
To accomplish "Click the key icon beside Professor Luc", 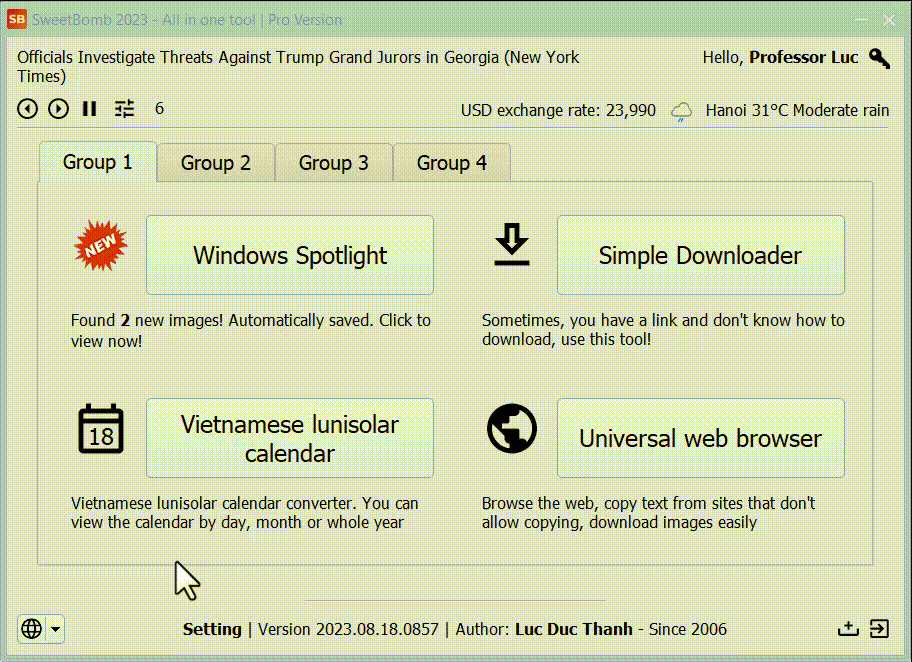I will point(879,58).
